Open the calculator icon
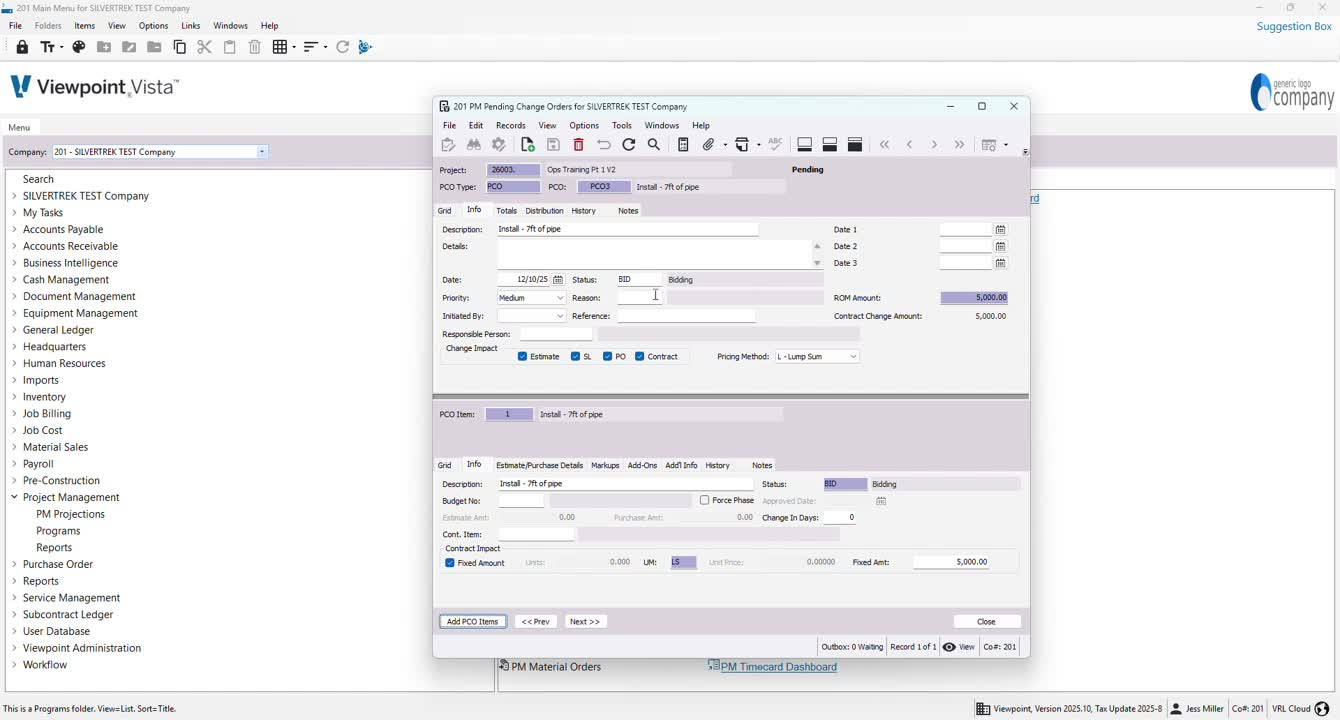 683,145
